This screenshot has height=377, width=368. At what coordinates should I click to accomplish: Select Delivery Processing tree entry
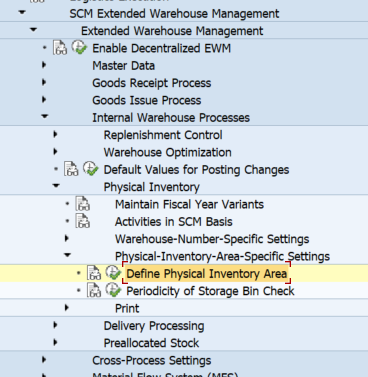(x=154, y=326)
